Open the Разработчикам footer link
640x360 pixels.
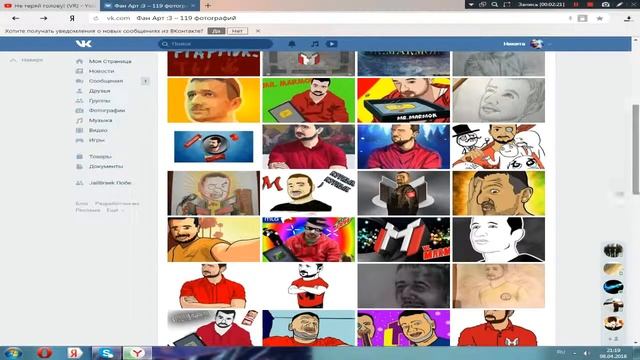117,203
